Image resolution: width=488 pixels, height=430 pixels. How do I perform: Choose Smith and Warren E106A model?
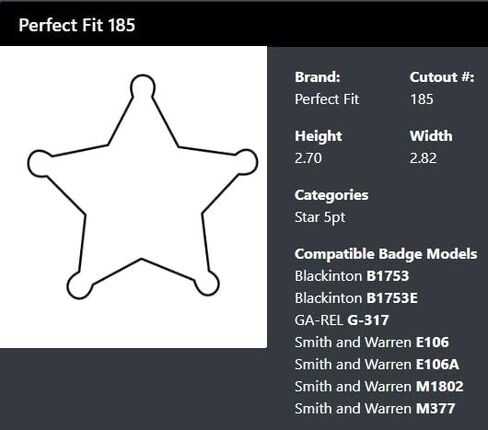[x=377, y=364]
